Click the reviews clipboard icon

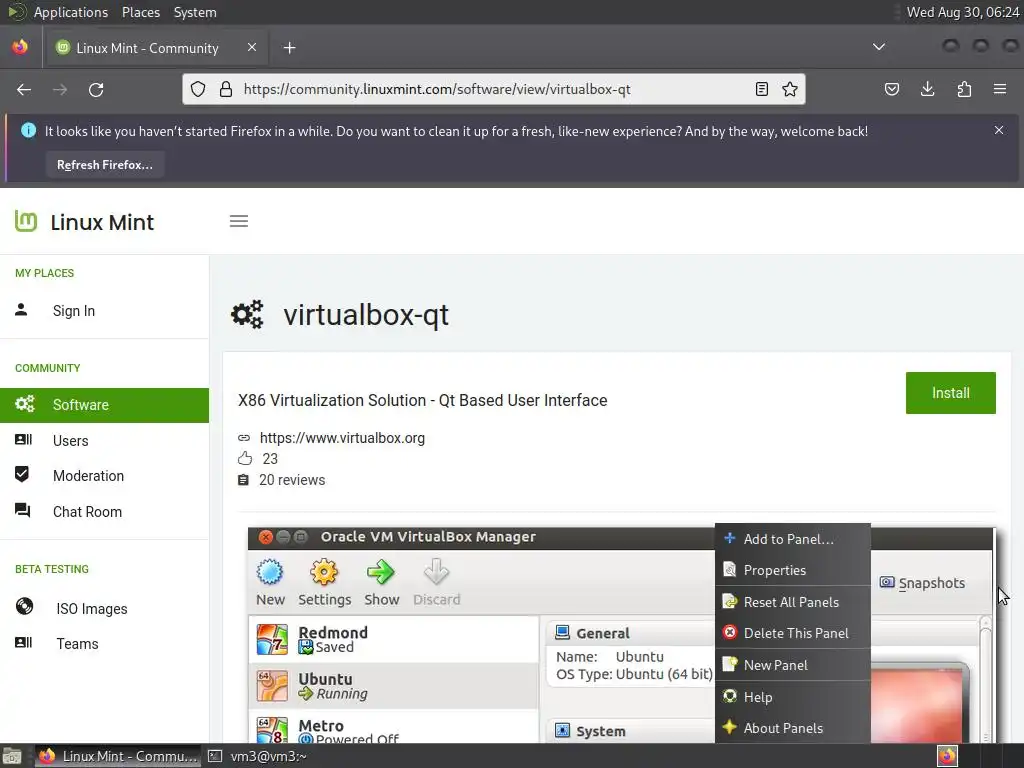pos(244,480)
